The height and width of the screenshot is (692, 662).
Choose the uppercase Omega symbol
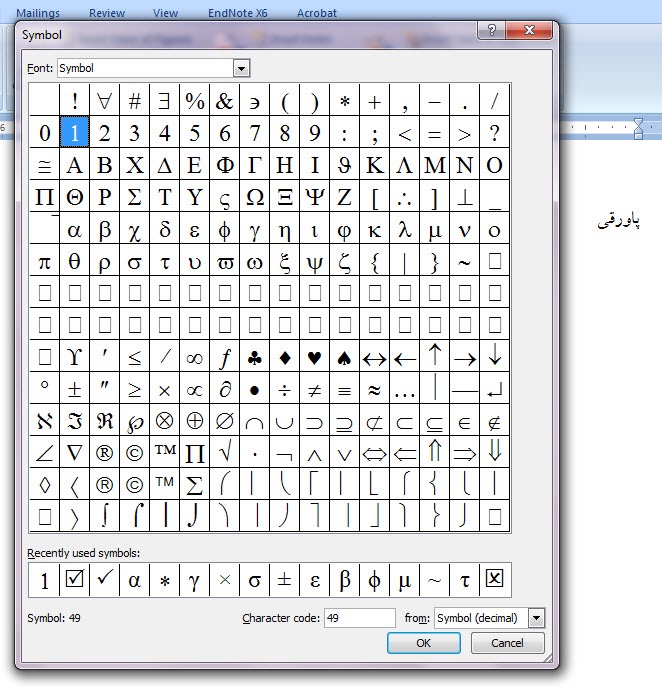[255, 197]
